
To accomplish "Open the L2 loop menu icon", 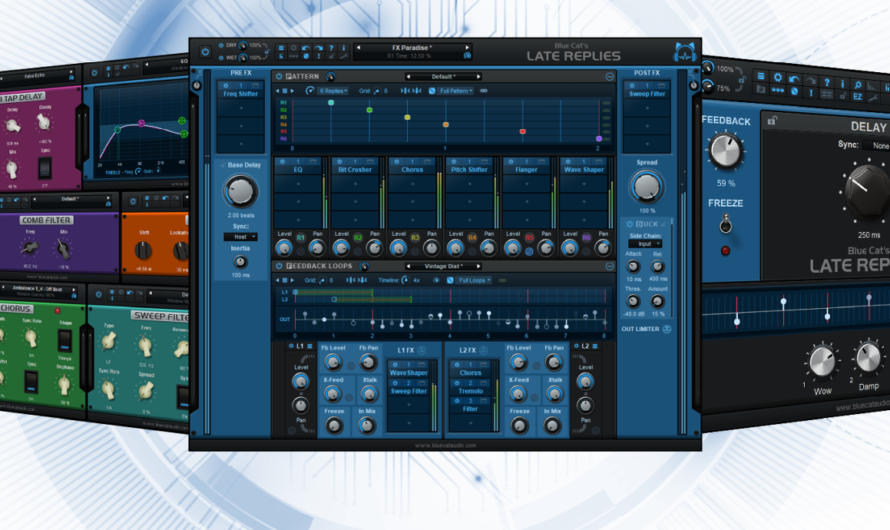I will coord(595,346).
